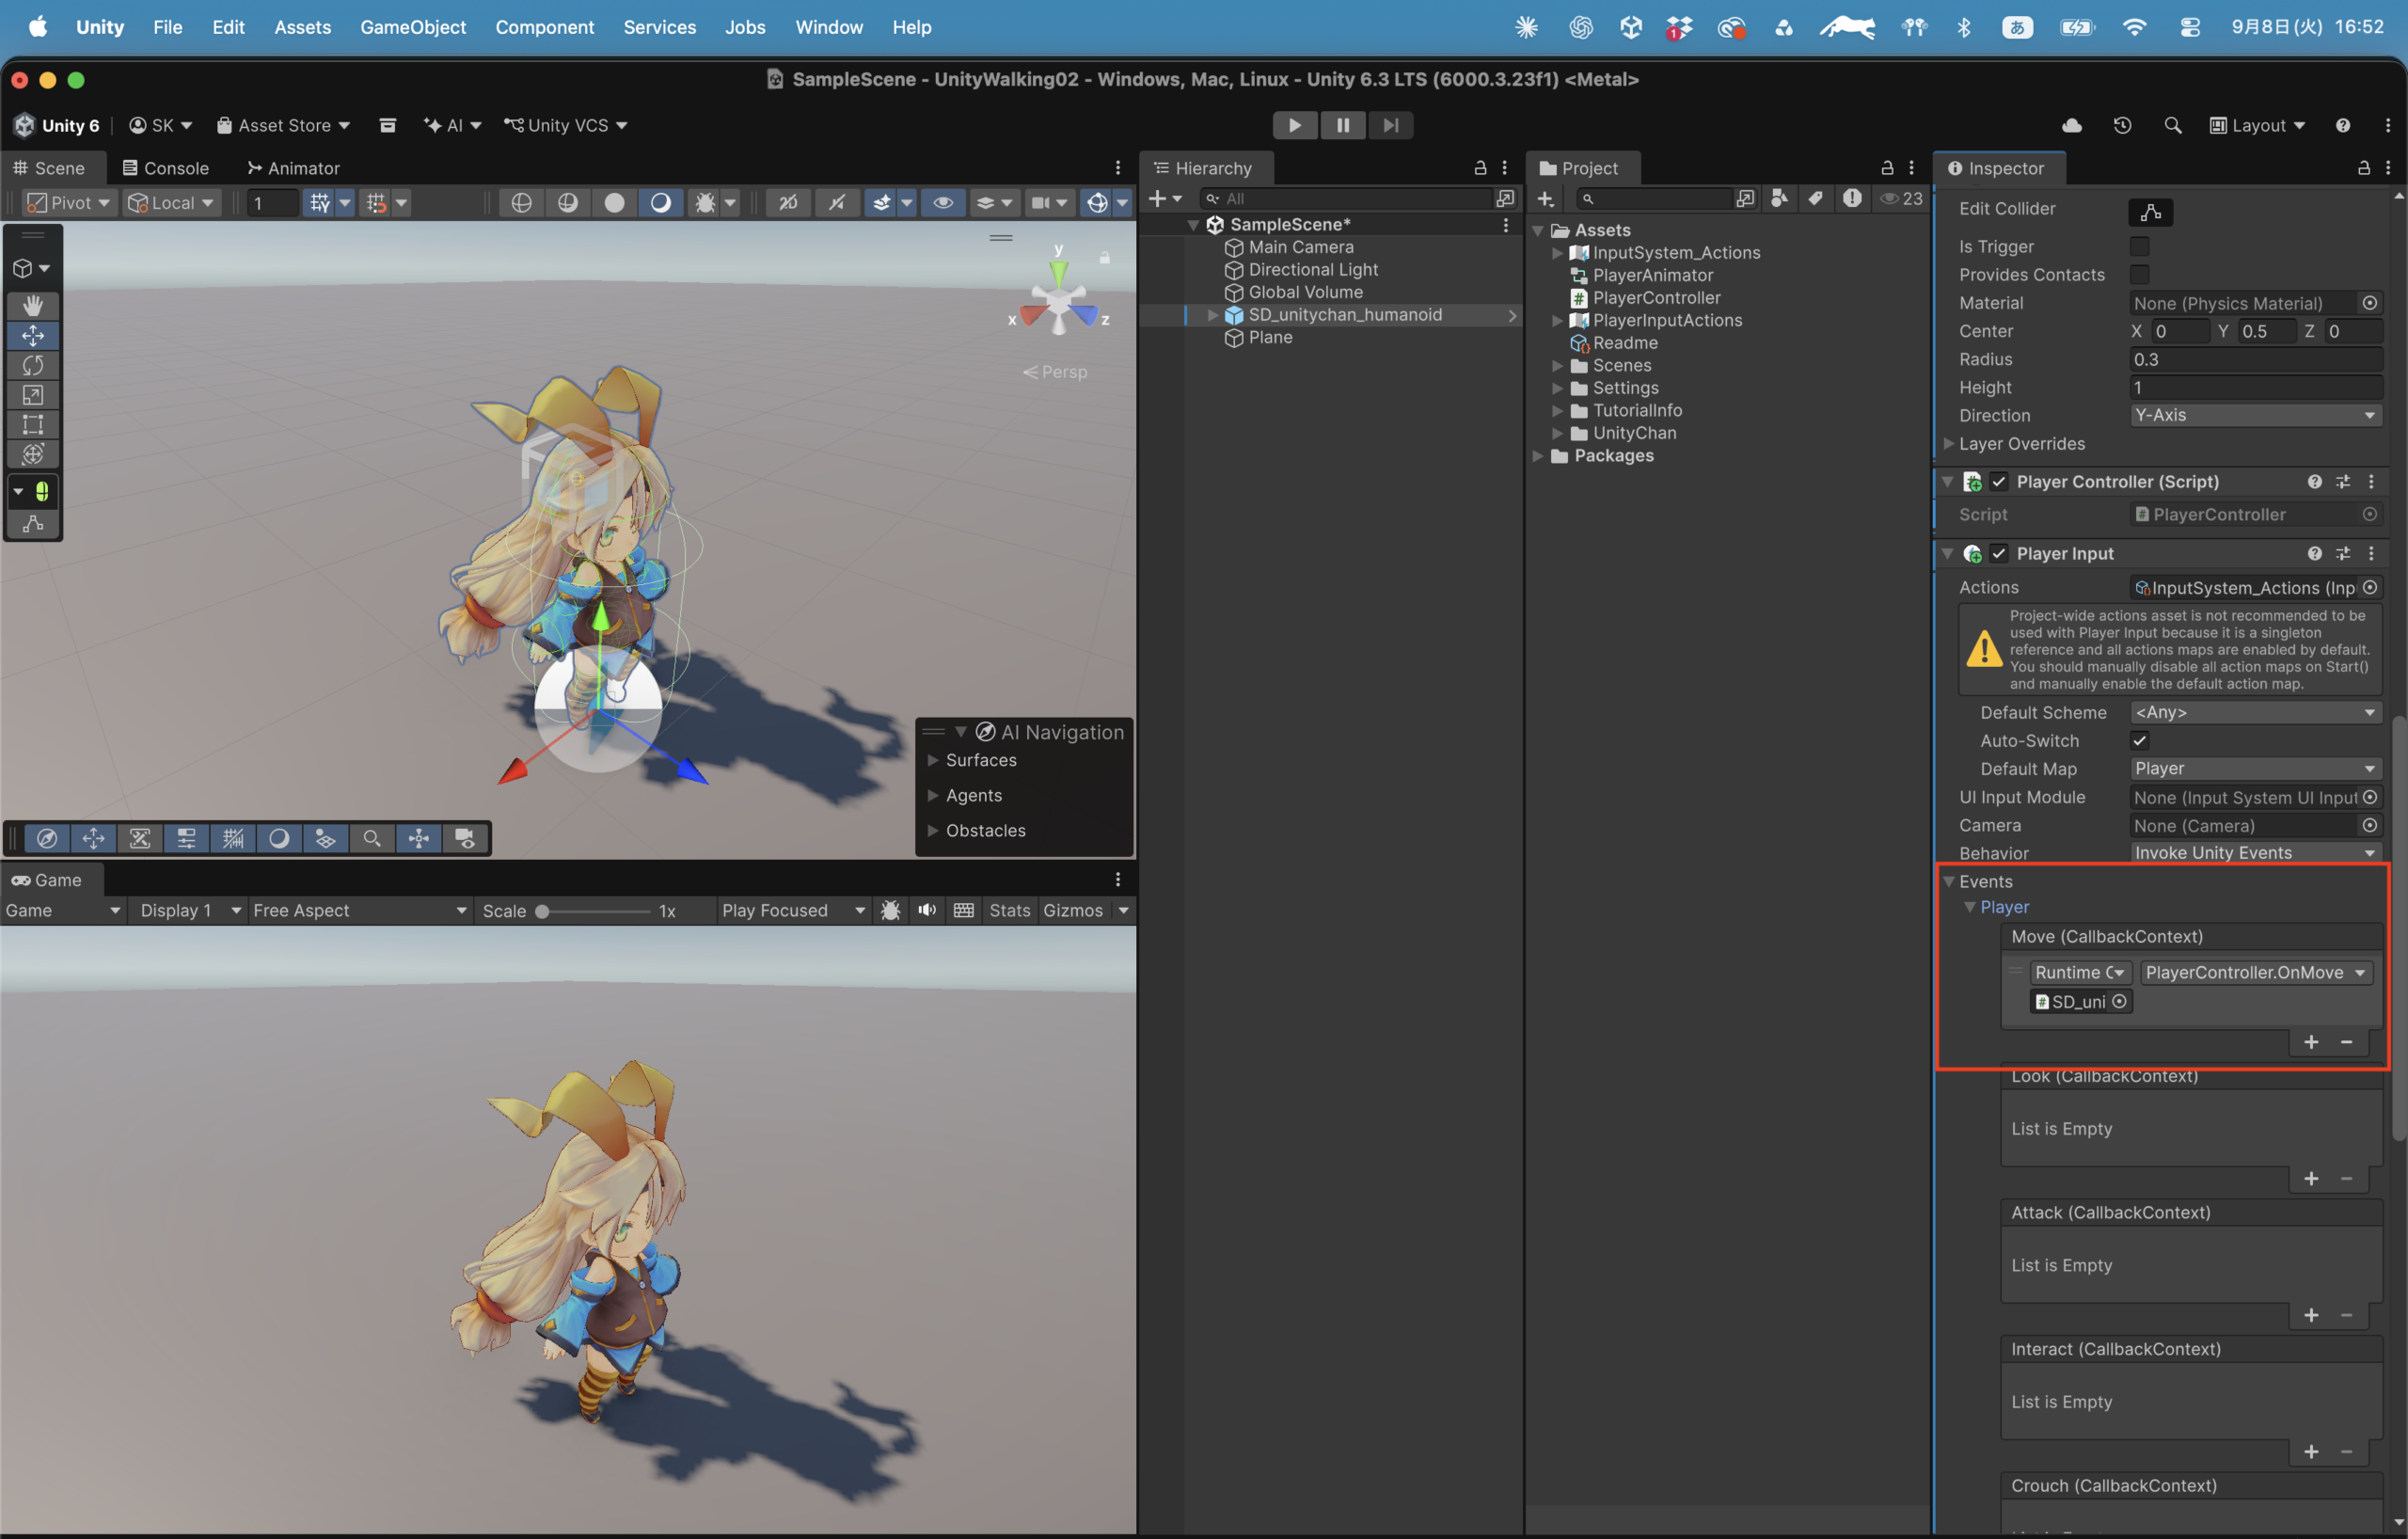Open the Window menu
The image size is (2408, 1539).
pos(828,27)
